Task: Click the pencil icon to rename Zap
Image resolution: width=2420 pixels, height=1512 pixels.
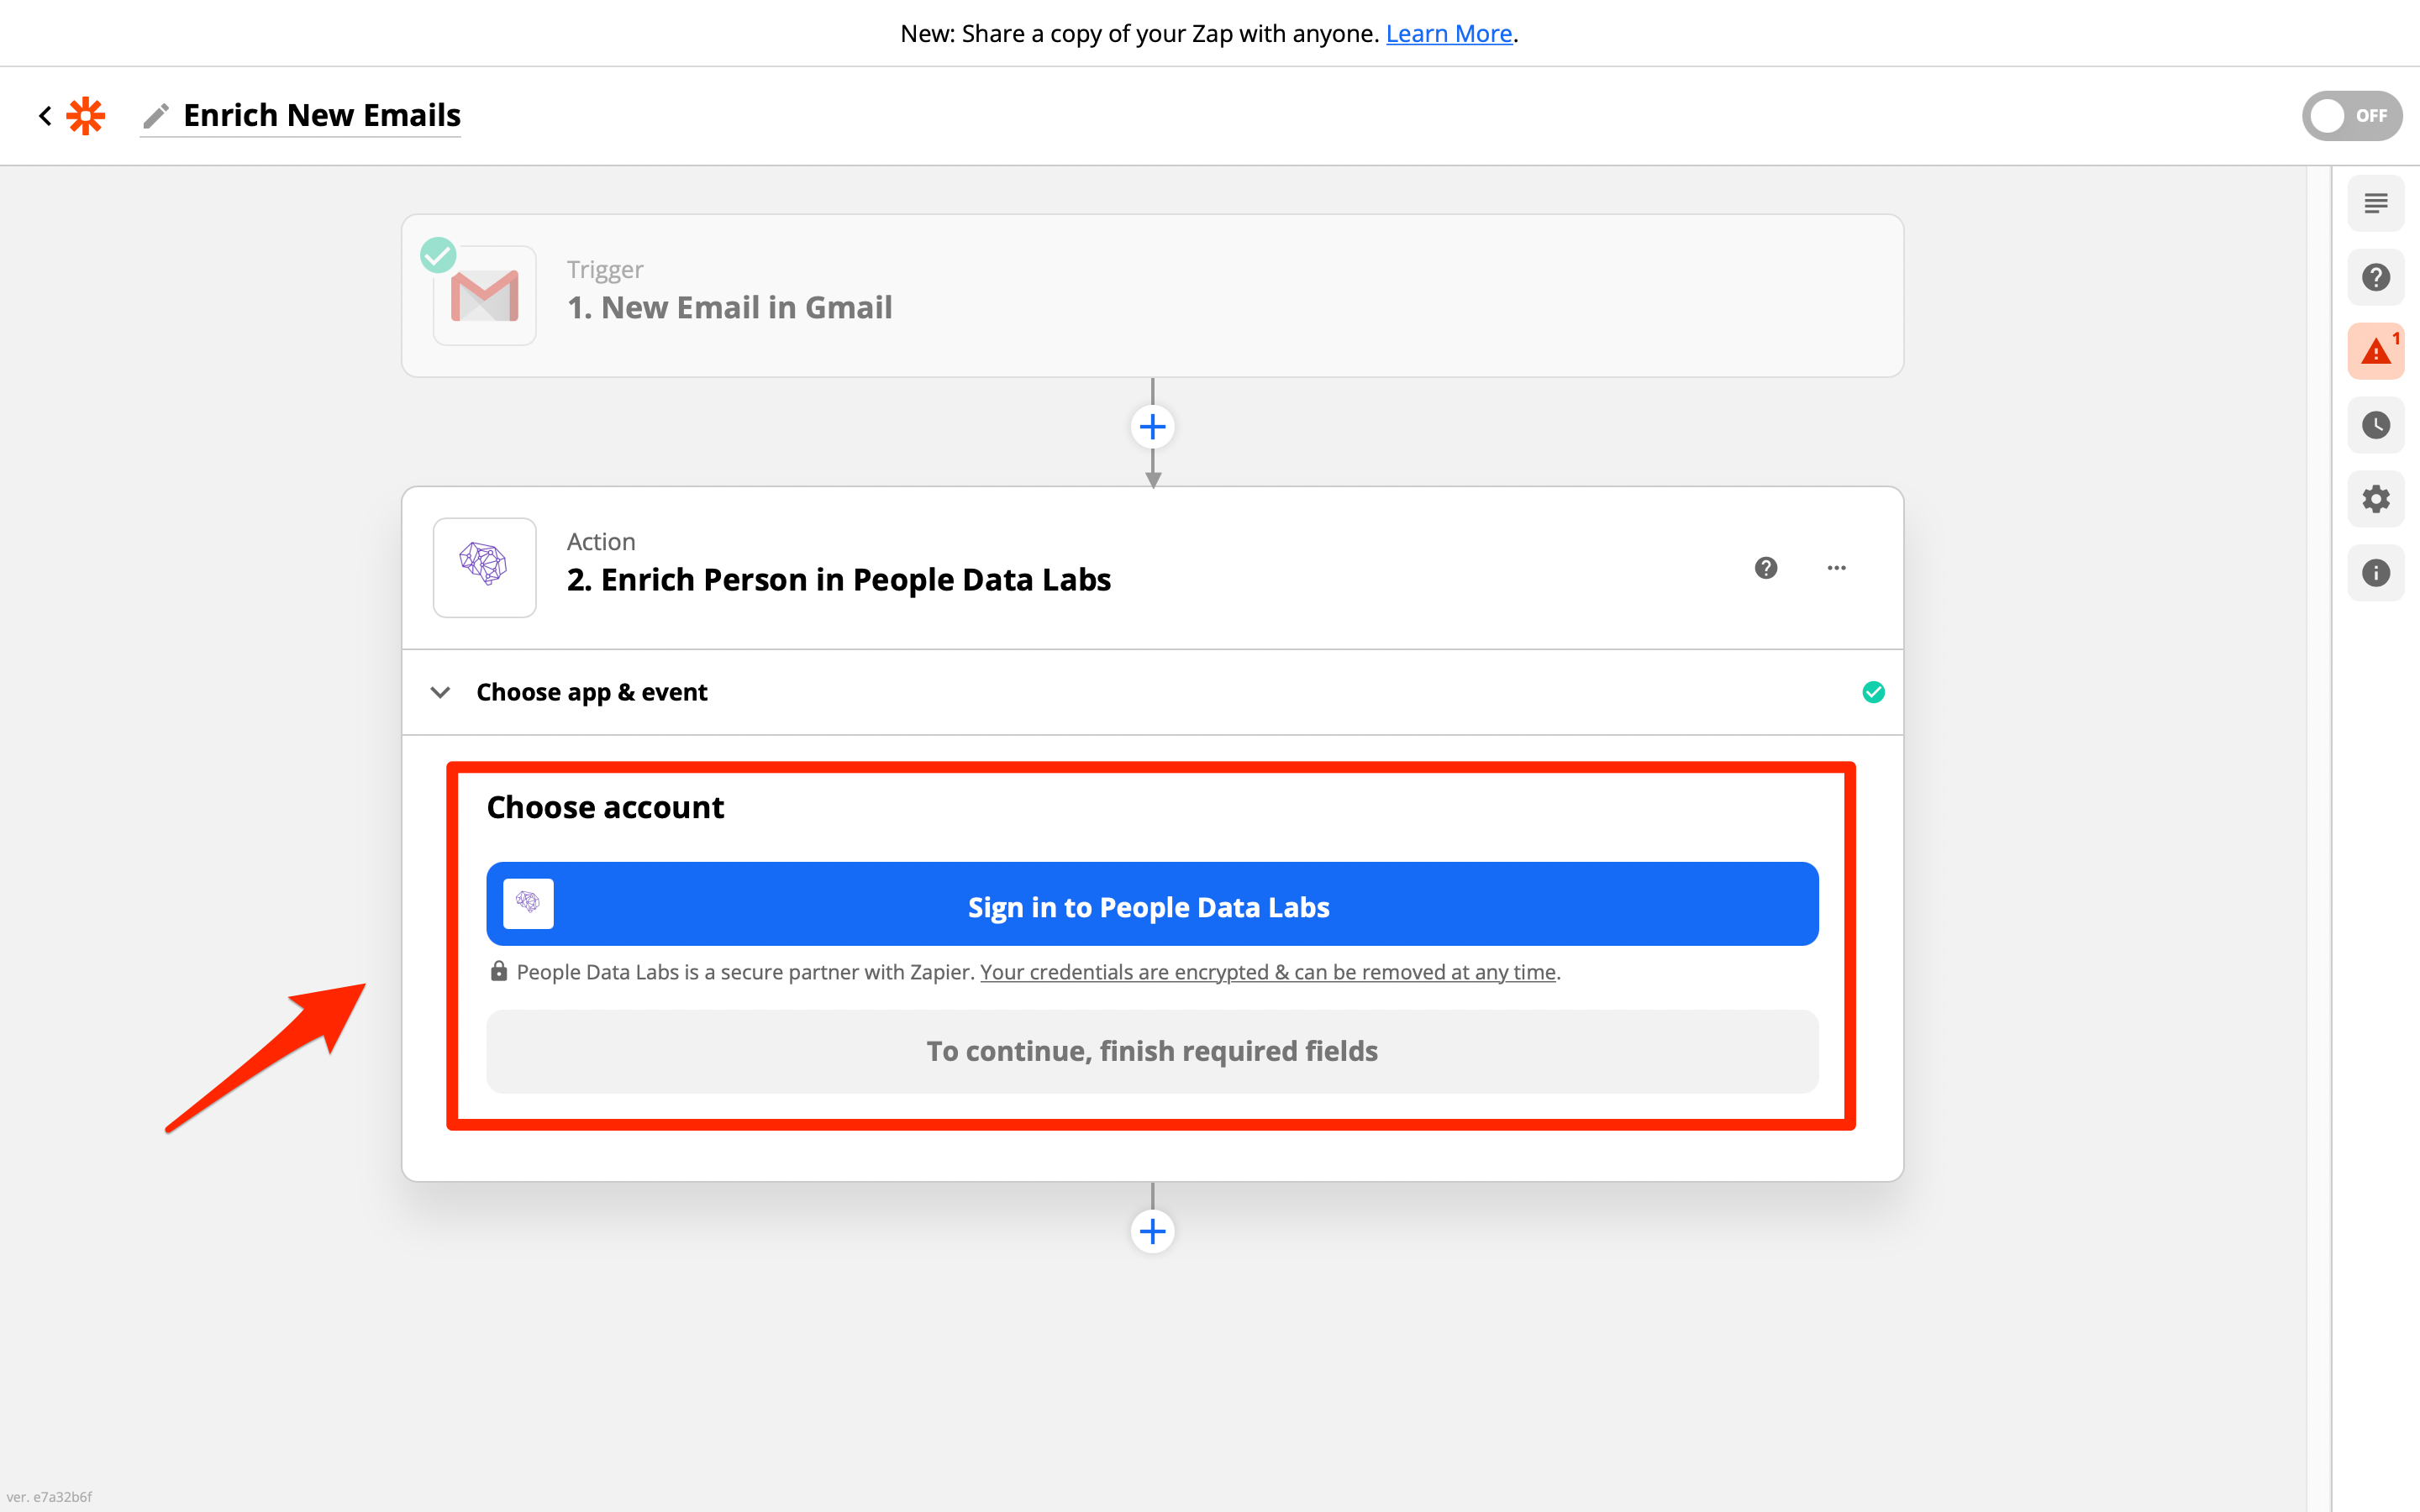Action: tap(155, 116)
